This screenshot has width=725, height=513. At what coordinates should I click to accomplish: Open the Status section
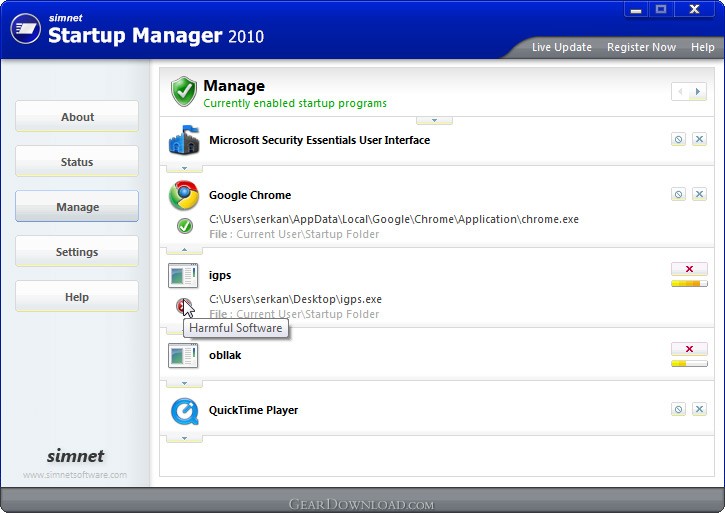(77, 161)
